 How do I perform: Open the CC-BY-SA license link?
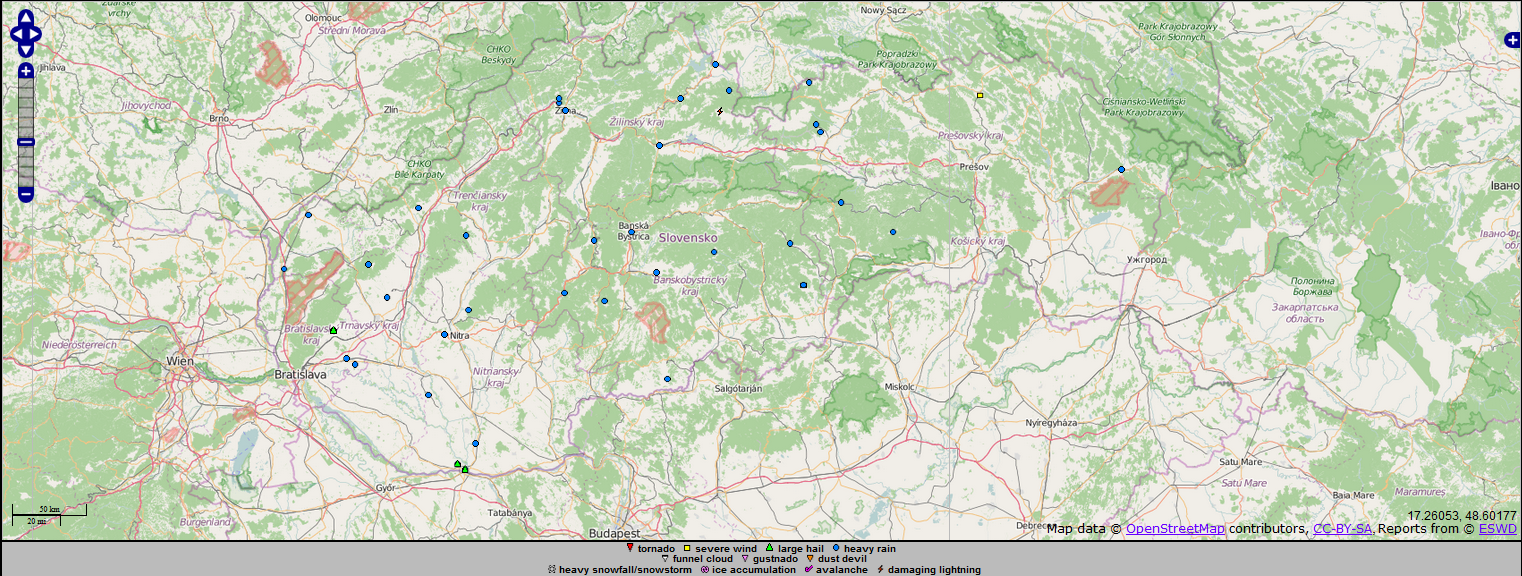pyautogui.click(x=1342, y=529)
